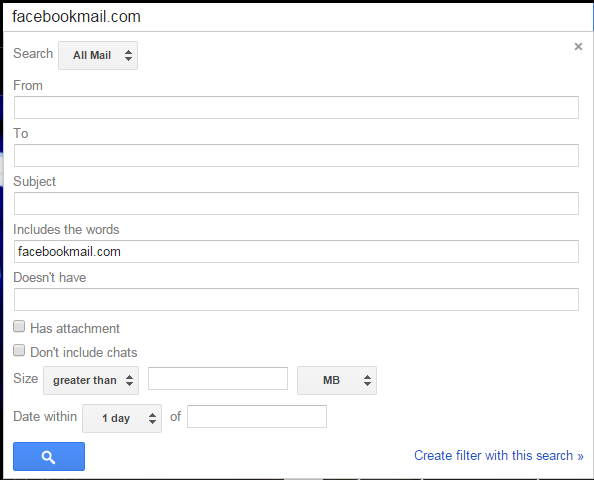Close the search options panel

[x=578, y=47]
